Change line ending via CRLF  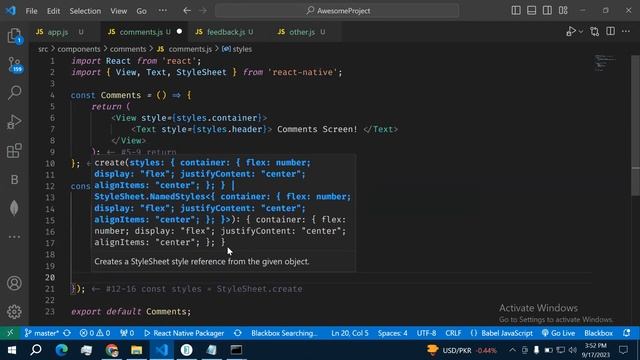[x=453, y=333]
